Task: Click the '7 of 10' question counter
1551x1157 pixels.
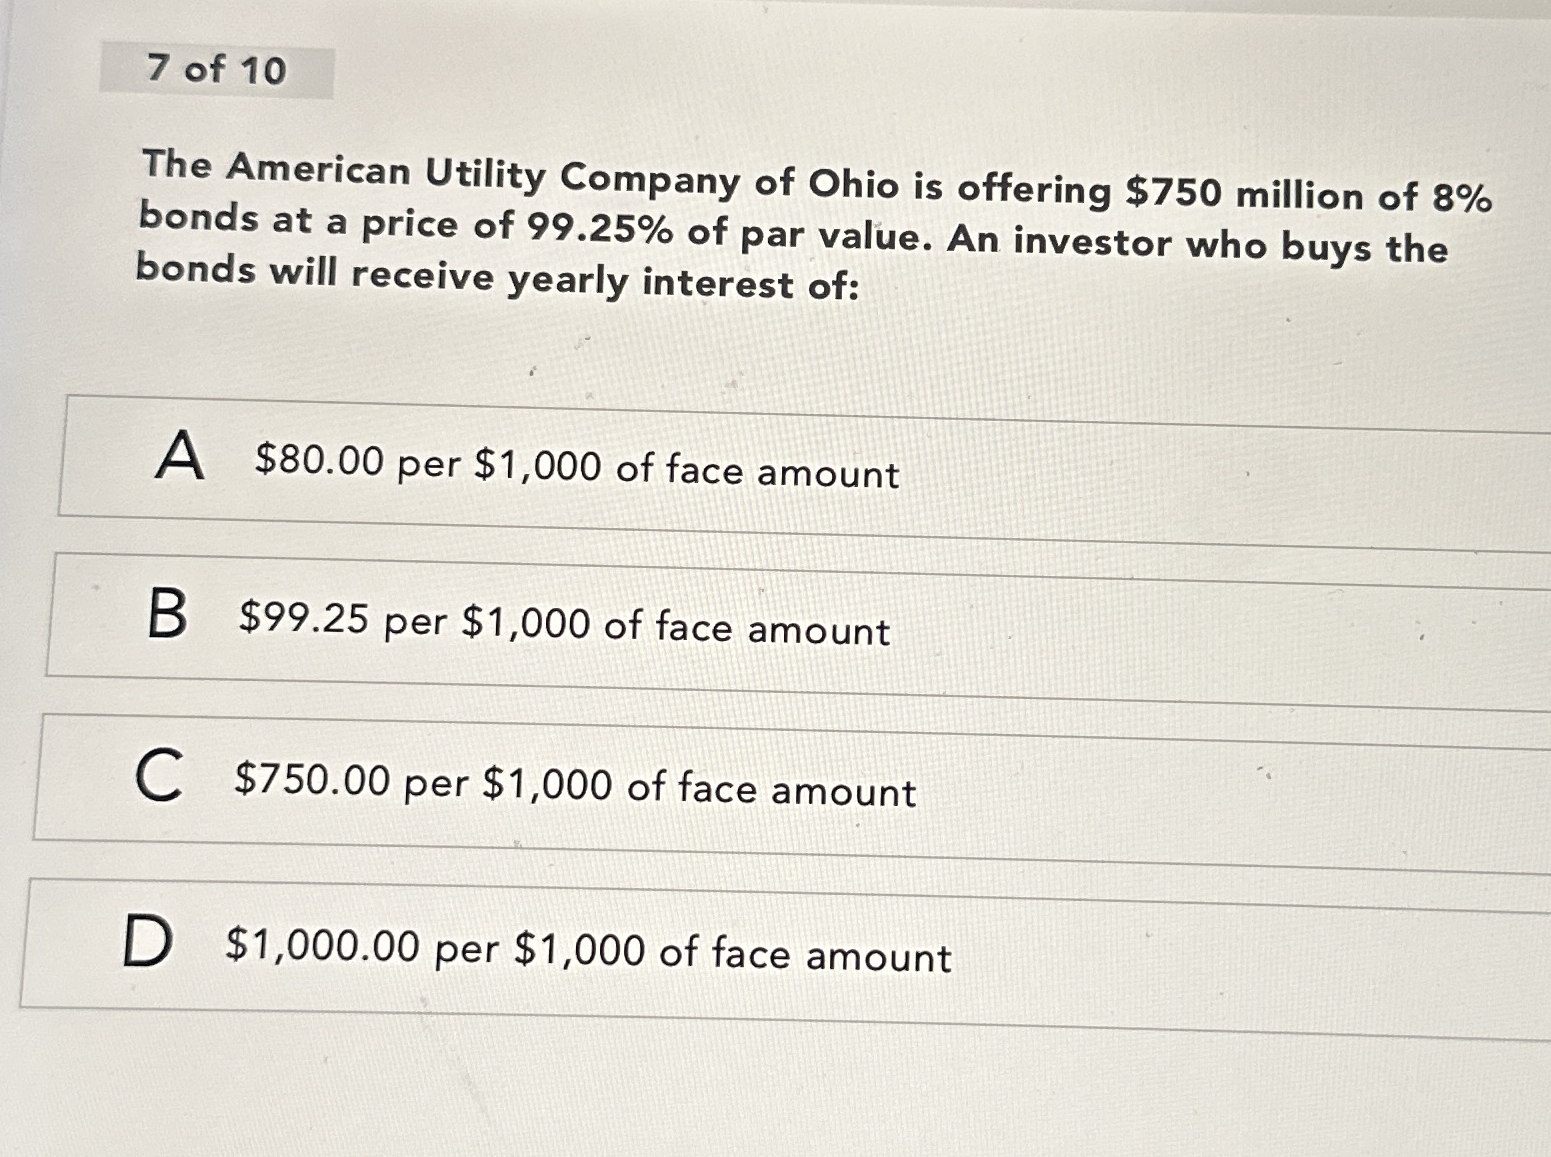Action: (x=216, y=71)
